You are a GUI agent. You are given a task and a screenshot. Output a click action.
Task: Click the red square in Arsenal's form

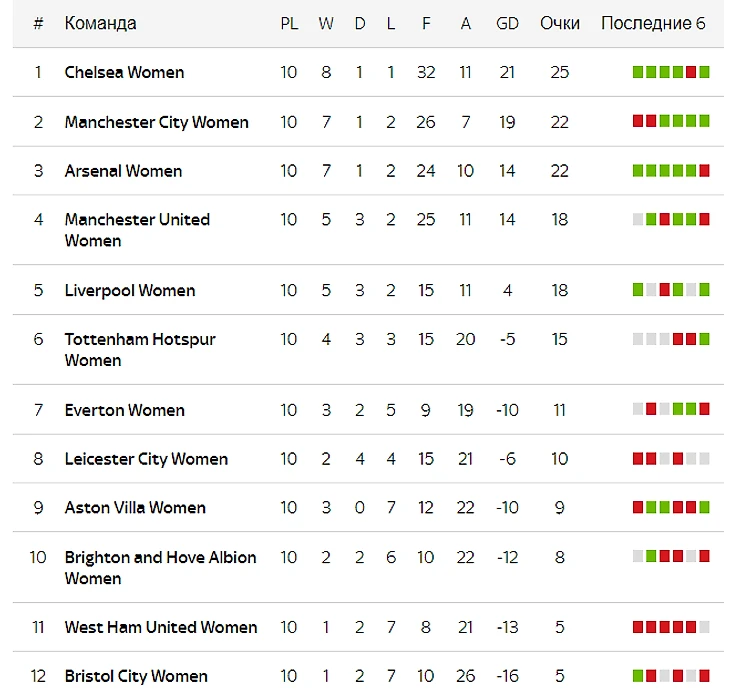point(704,171)
